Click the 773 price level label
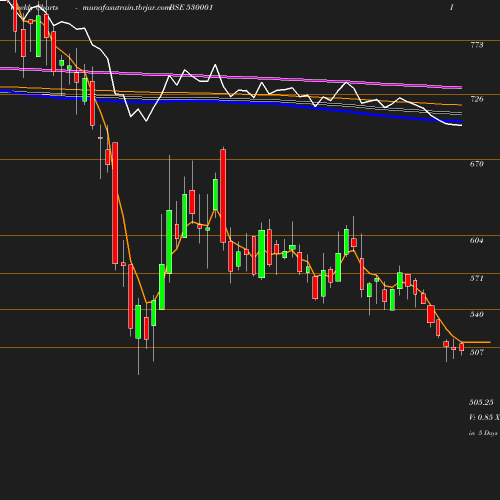The height and width of the screenshot is (500, 500). (x=477, y=45)
